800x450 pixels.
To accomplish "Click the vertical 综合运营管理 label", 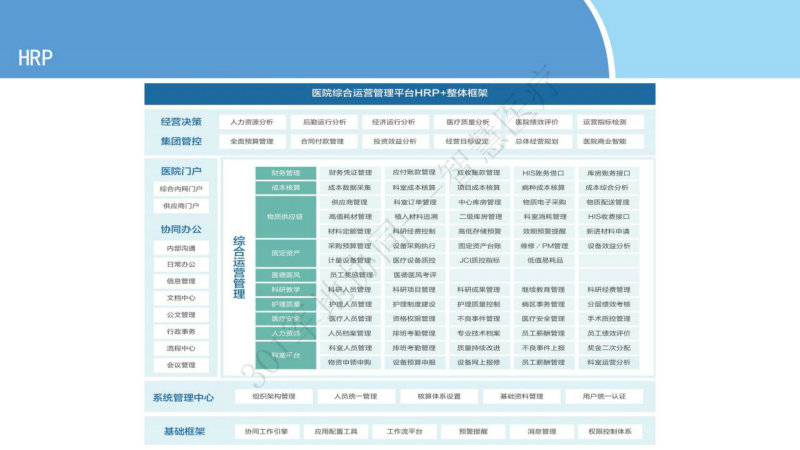I will [239, 267].
